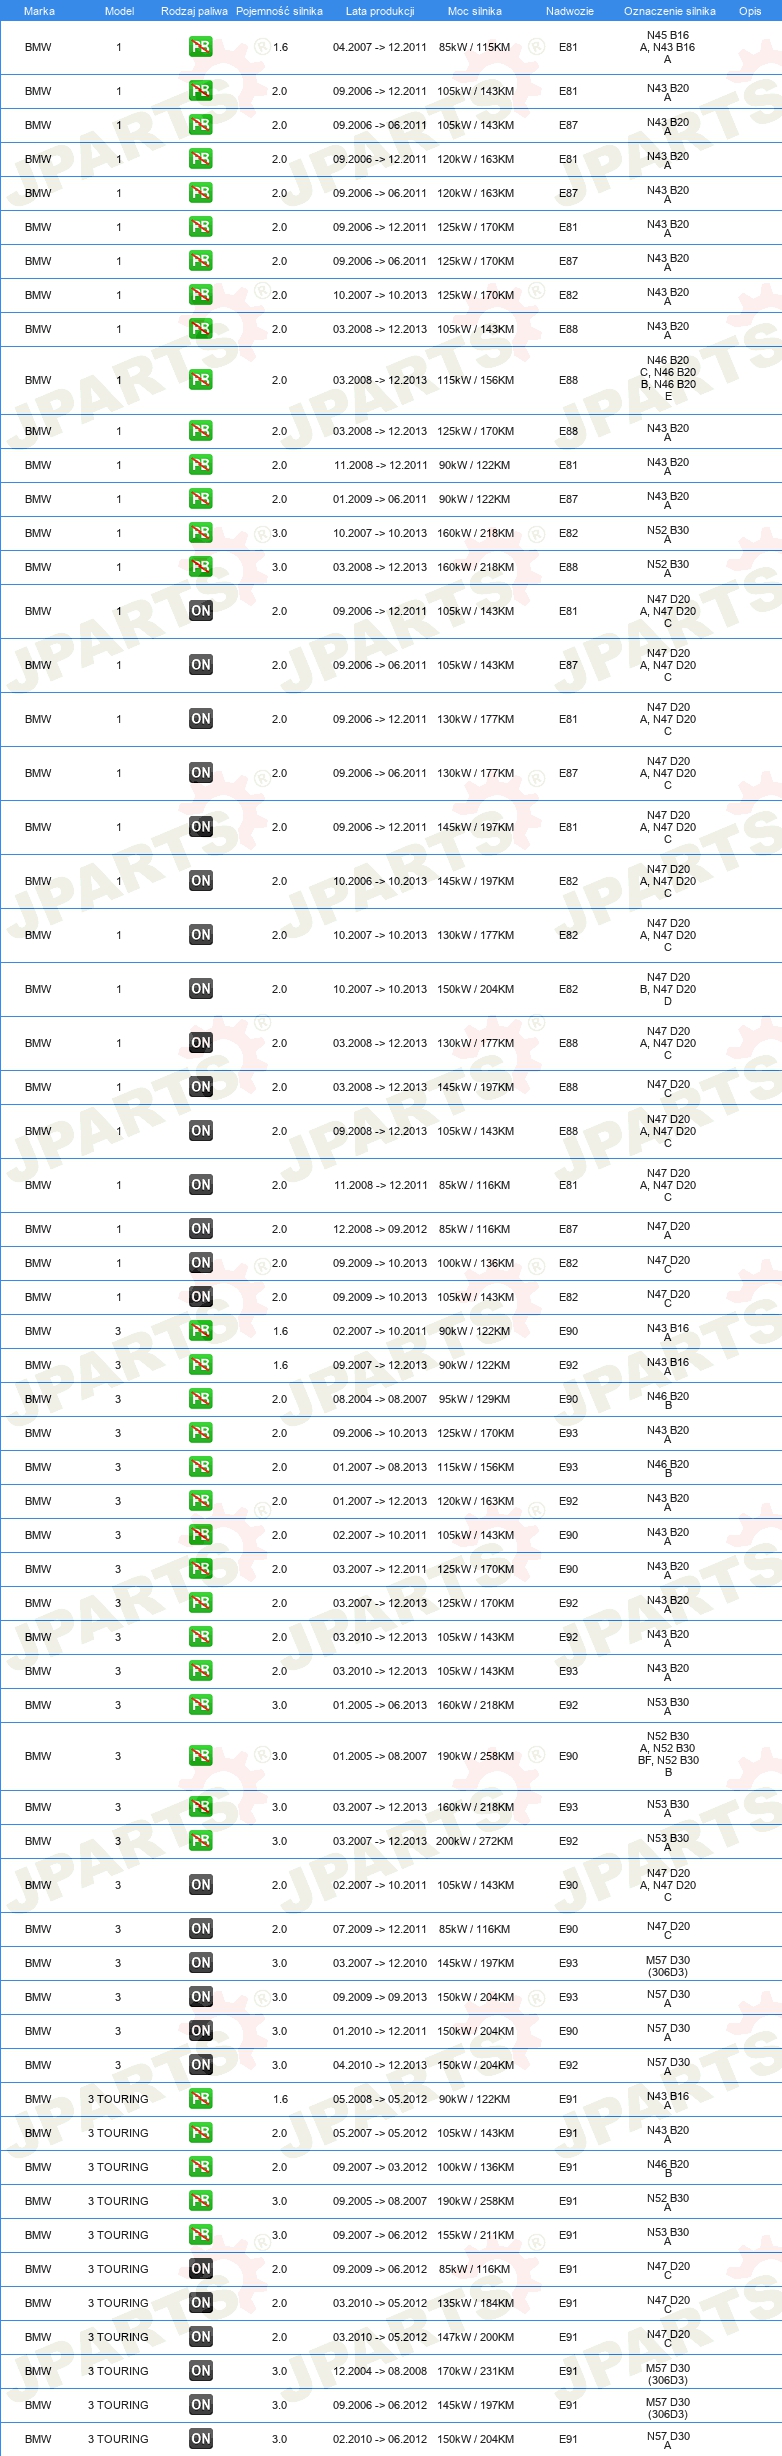Select the 01.2009 -> 06.2011 production years cell
The image size is (782, 2456).
[380, 499]
